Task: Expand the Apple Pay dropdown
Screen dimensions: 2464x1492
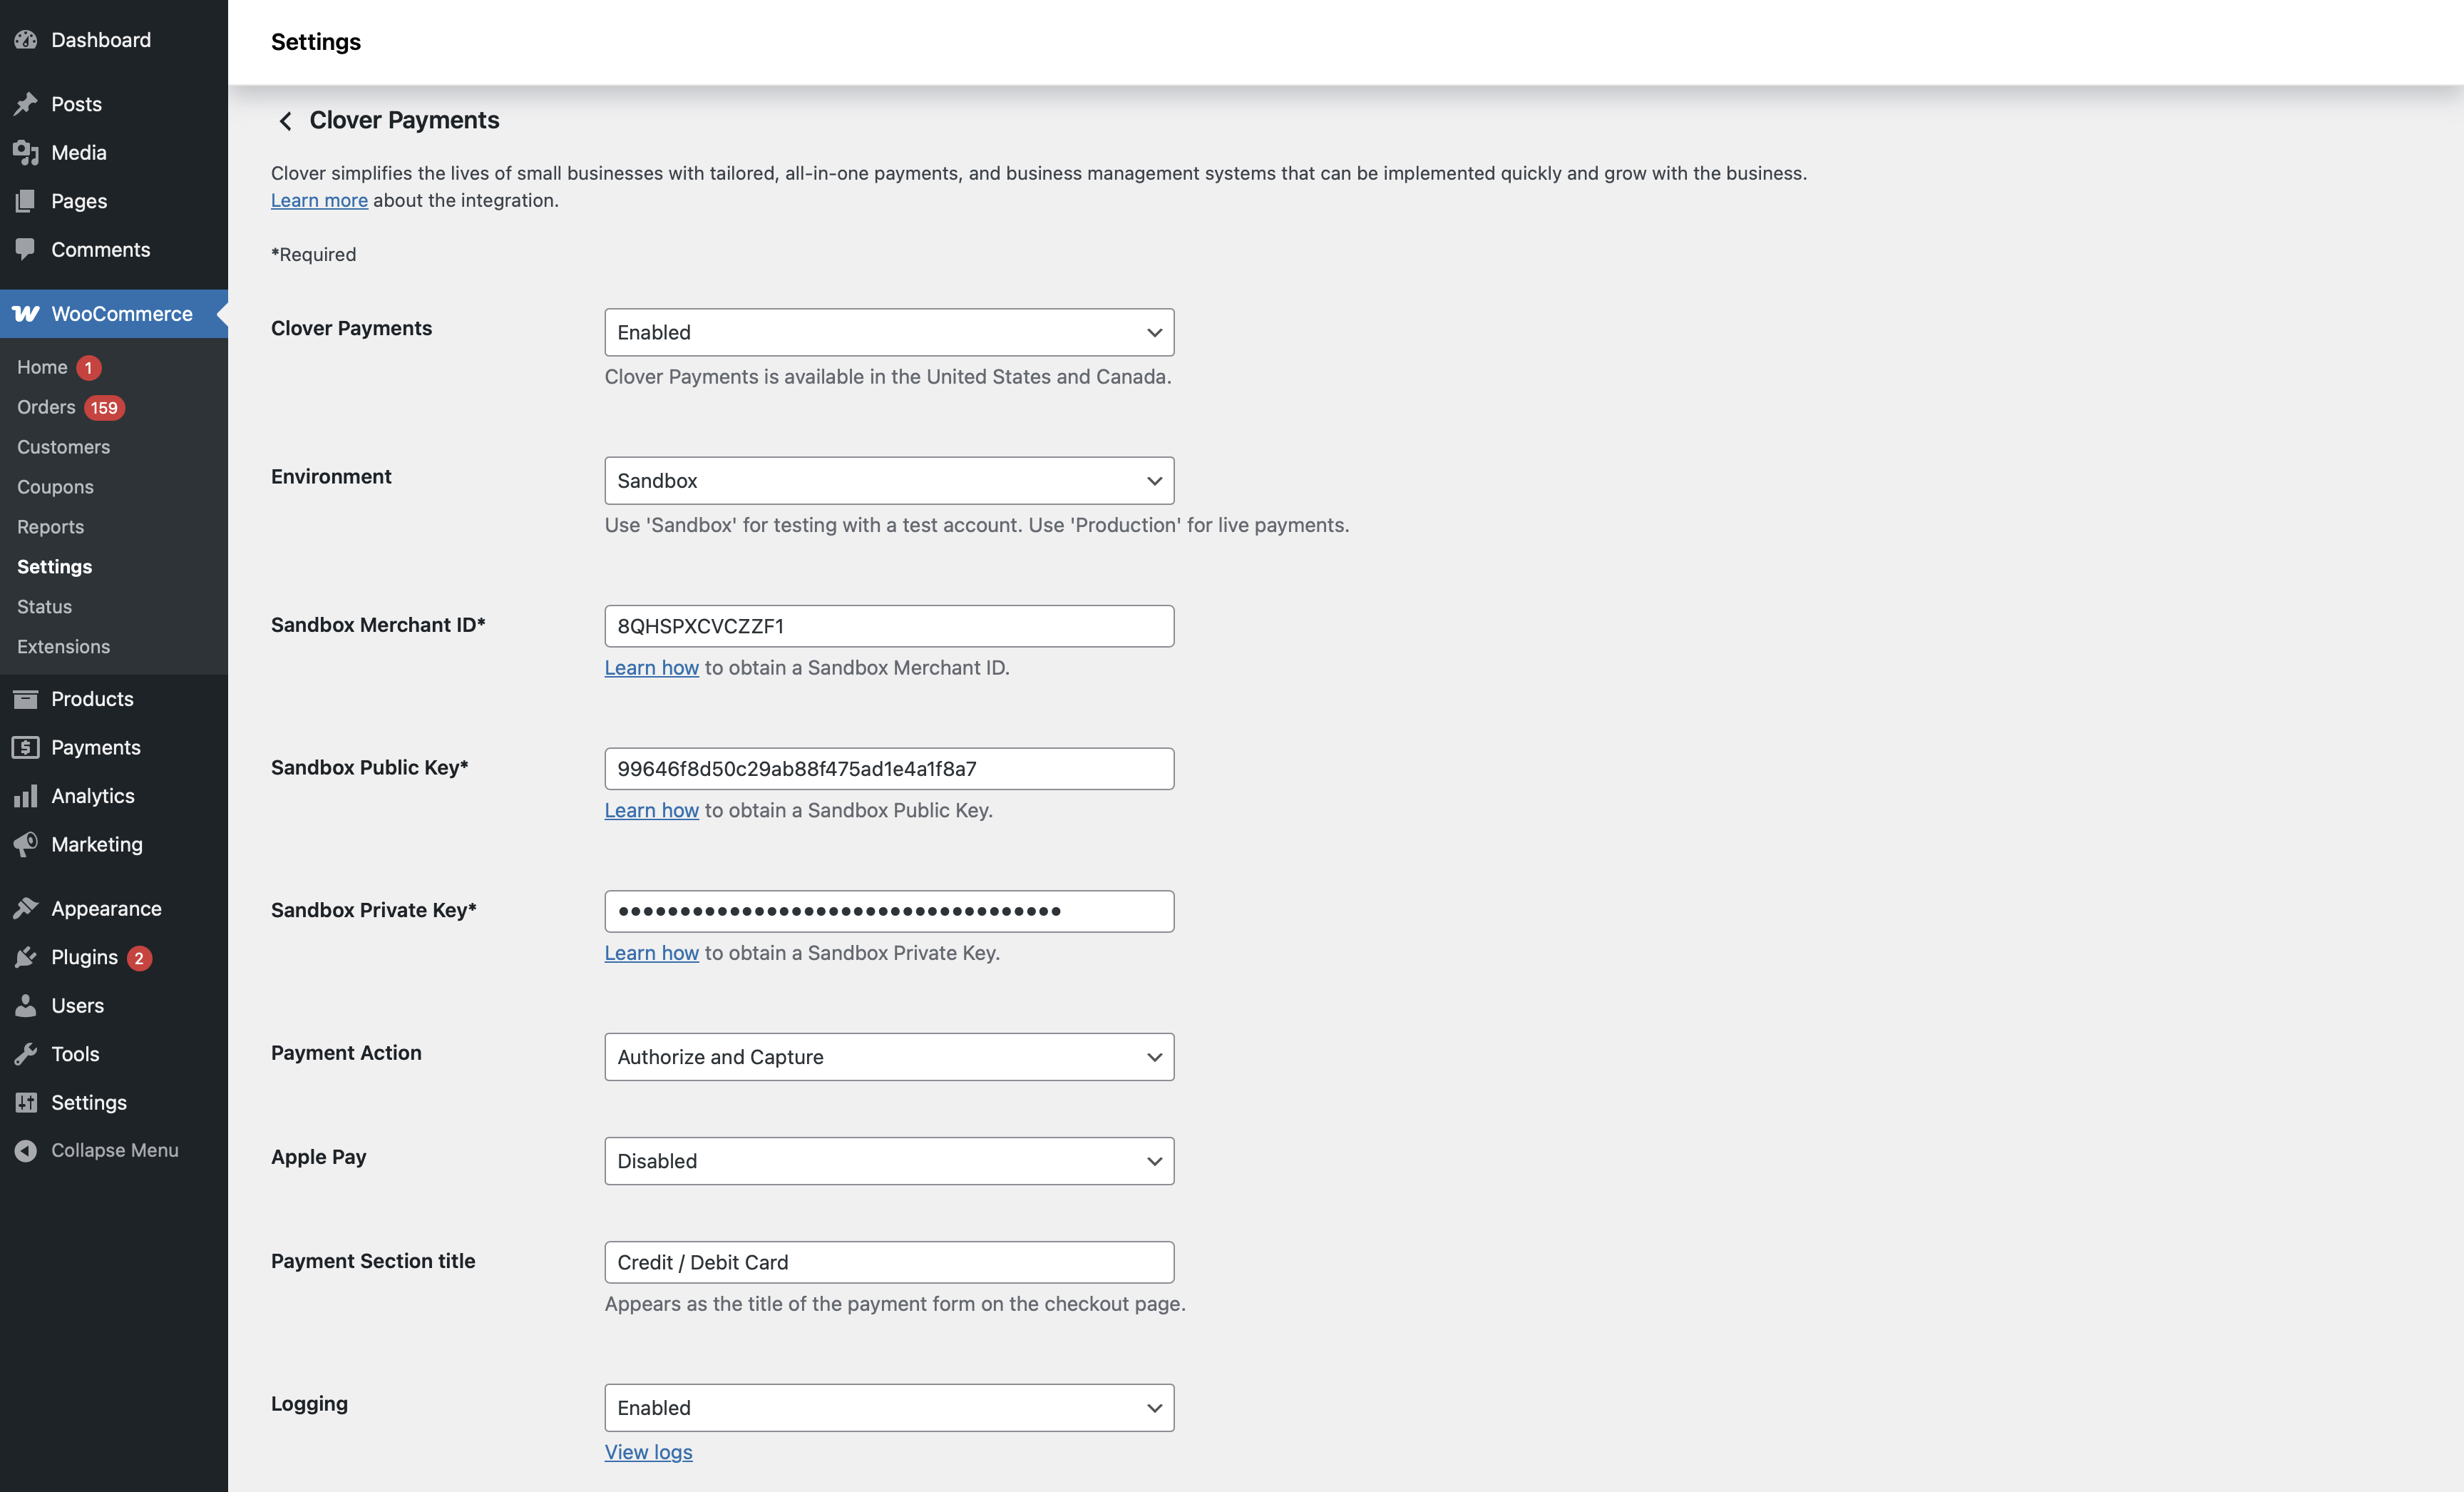Action: (x=888, y=1161)
